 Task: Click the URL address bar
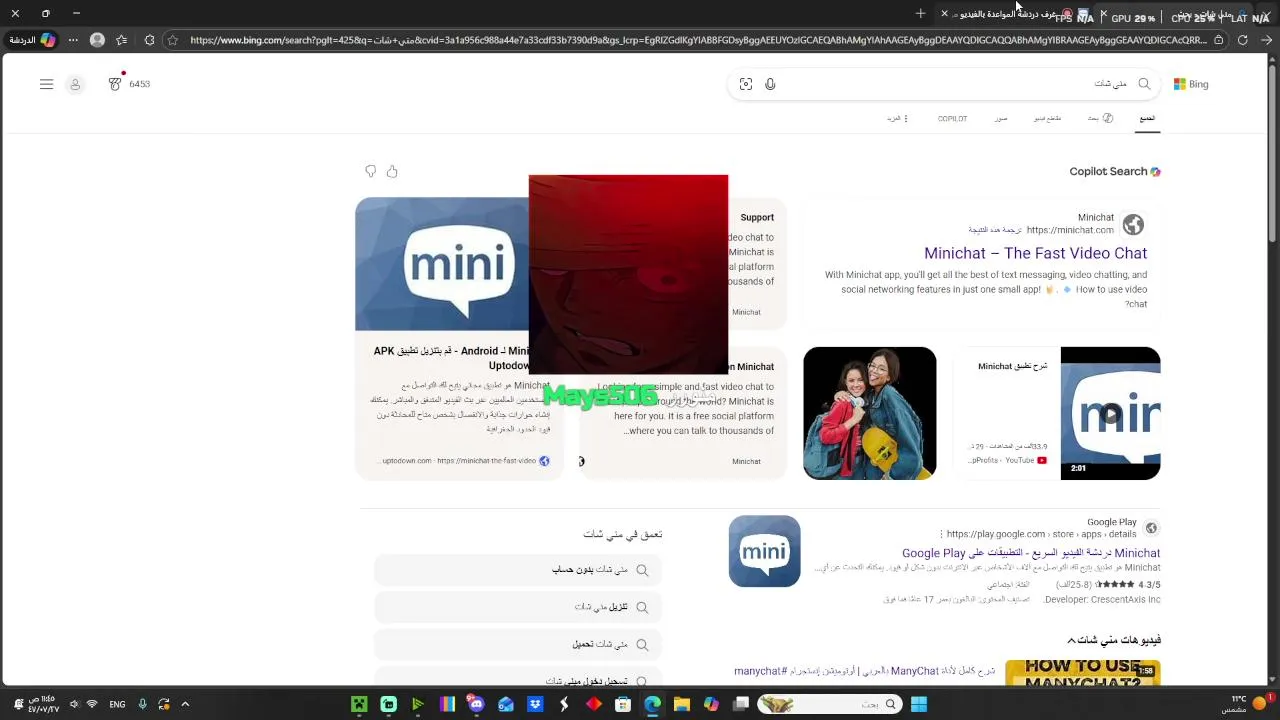698,40
